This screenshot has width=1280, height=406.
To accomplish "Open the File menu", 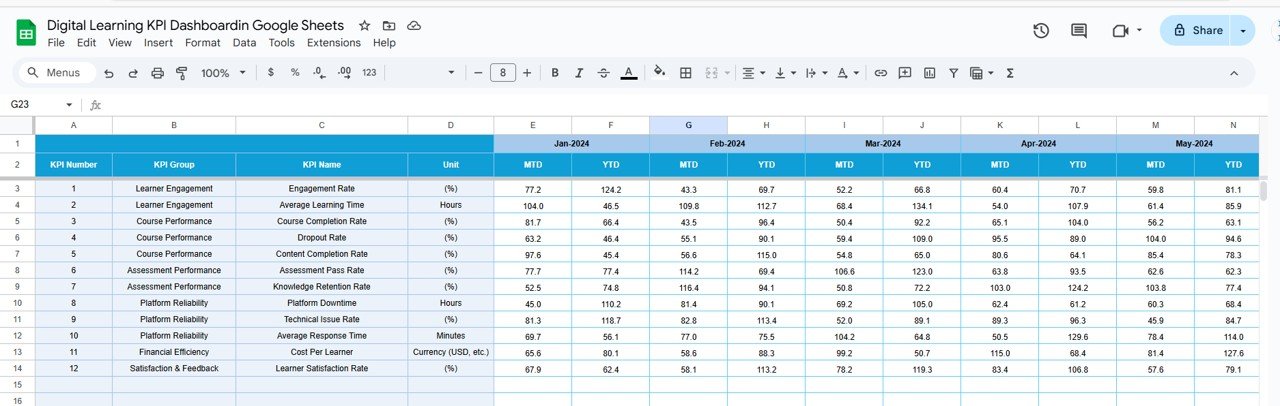I will (56, 43).
